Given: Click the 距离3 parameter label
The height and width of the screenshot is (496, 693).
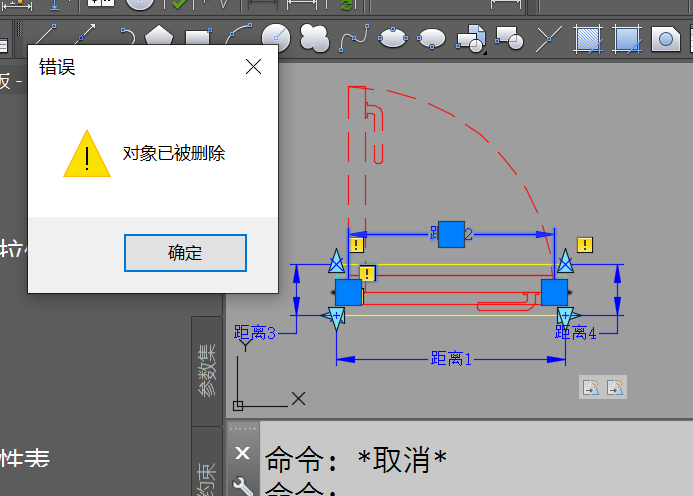Looking at the screenshot, I should coord(254,333).
